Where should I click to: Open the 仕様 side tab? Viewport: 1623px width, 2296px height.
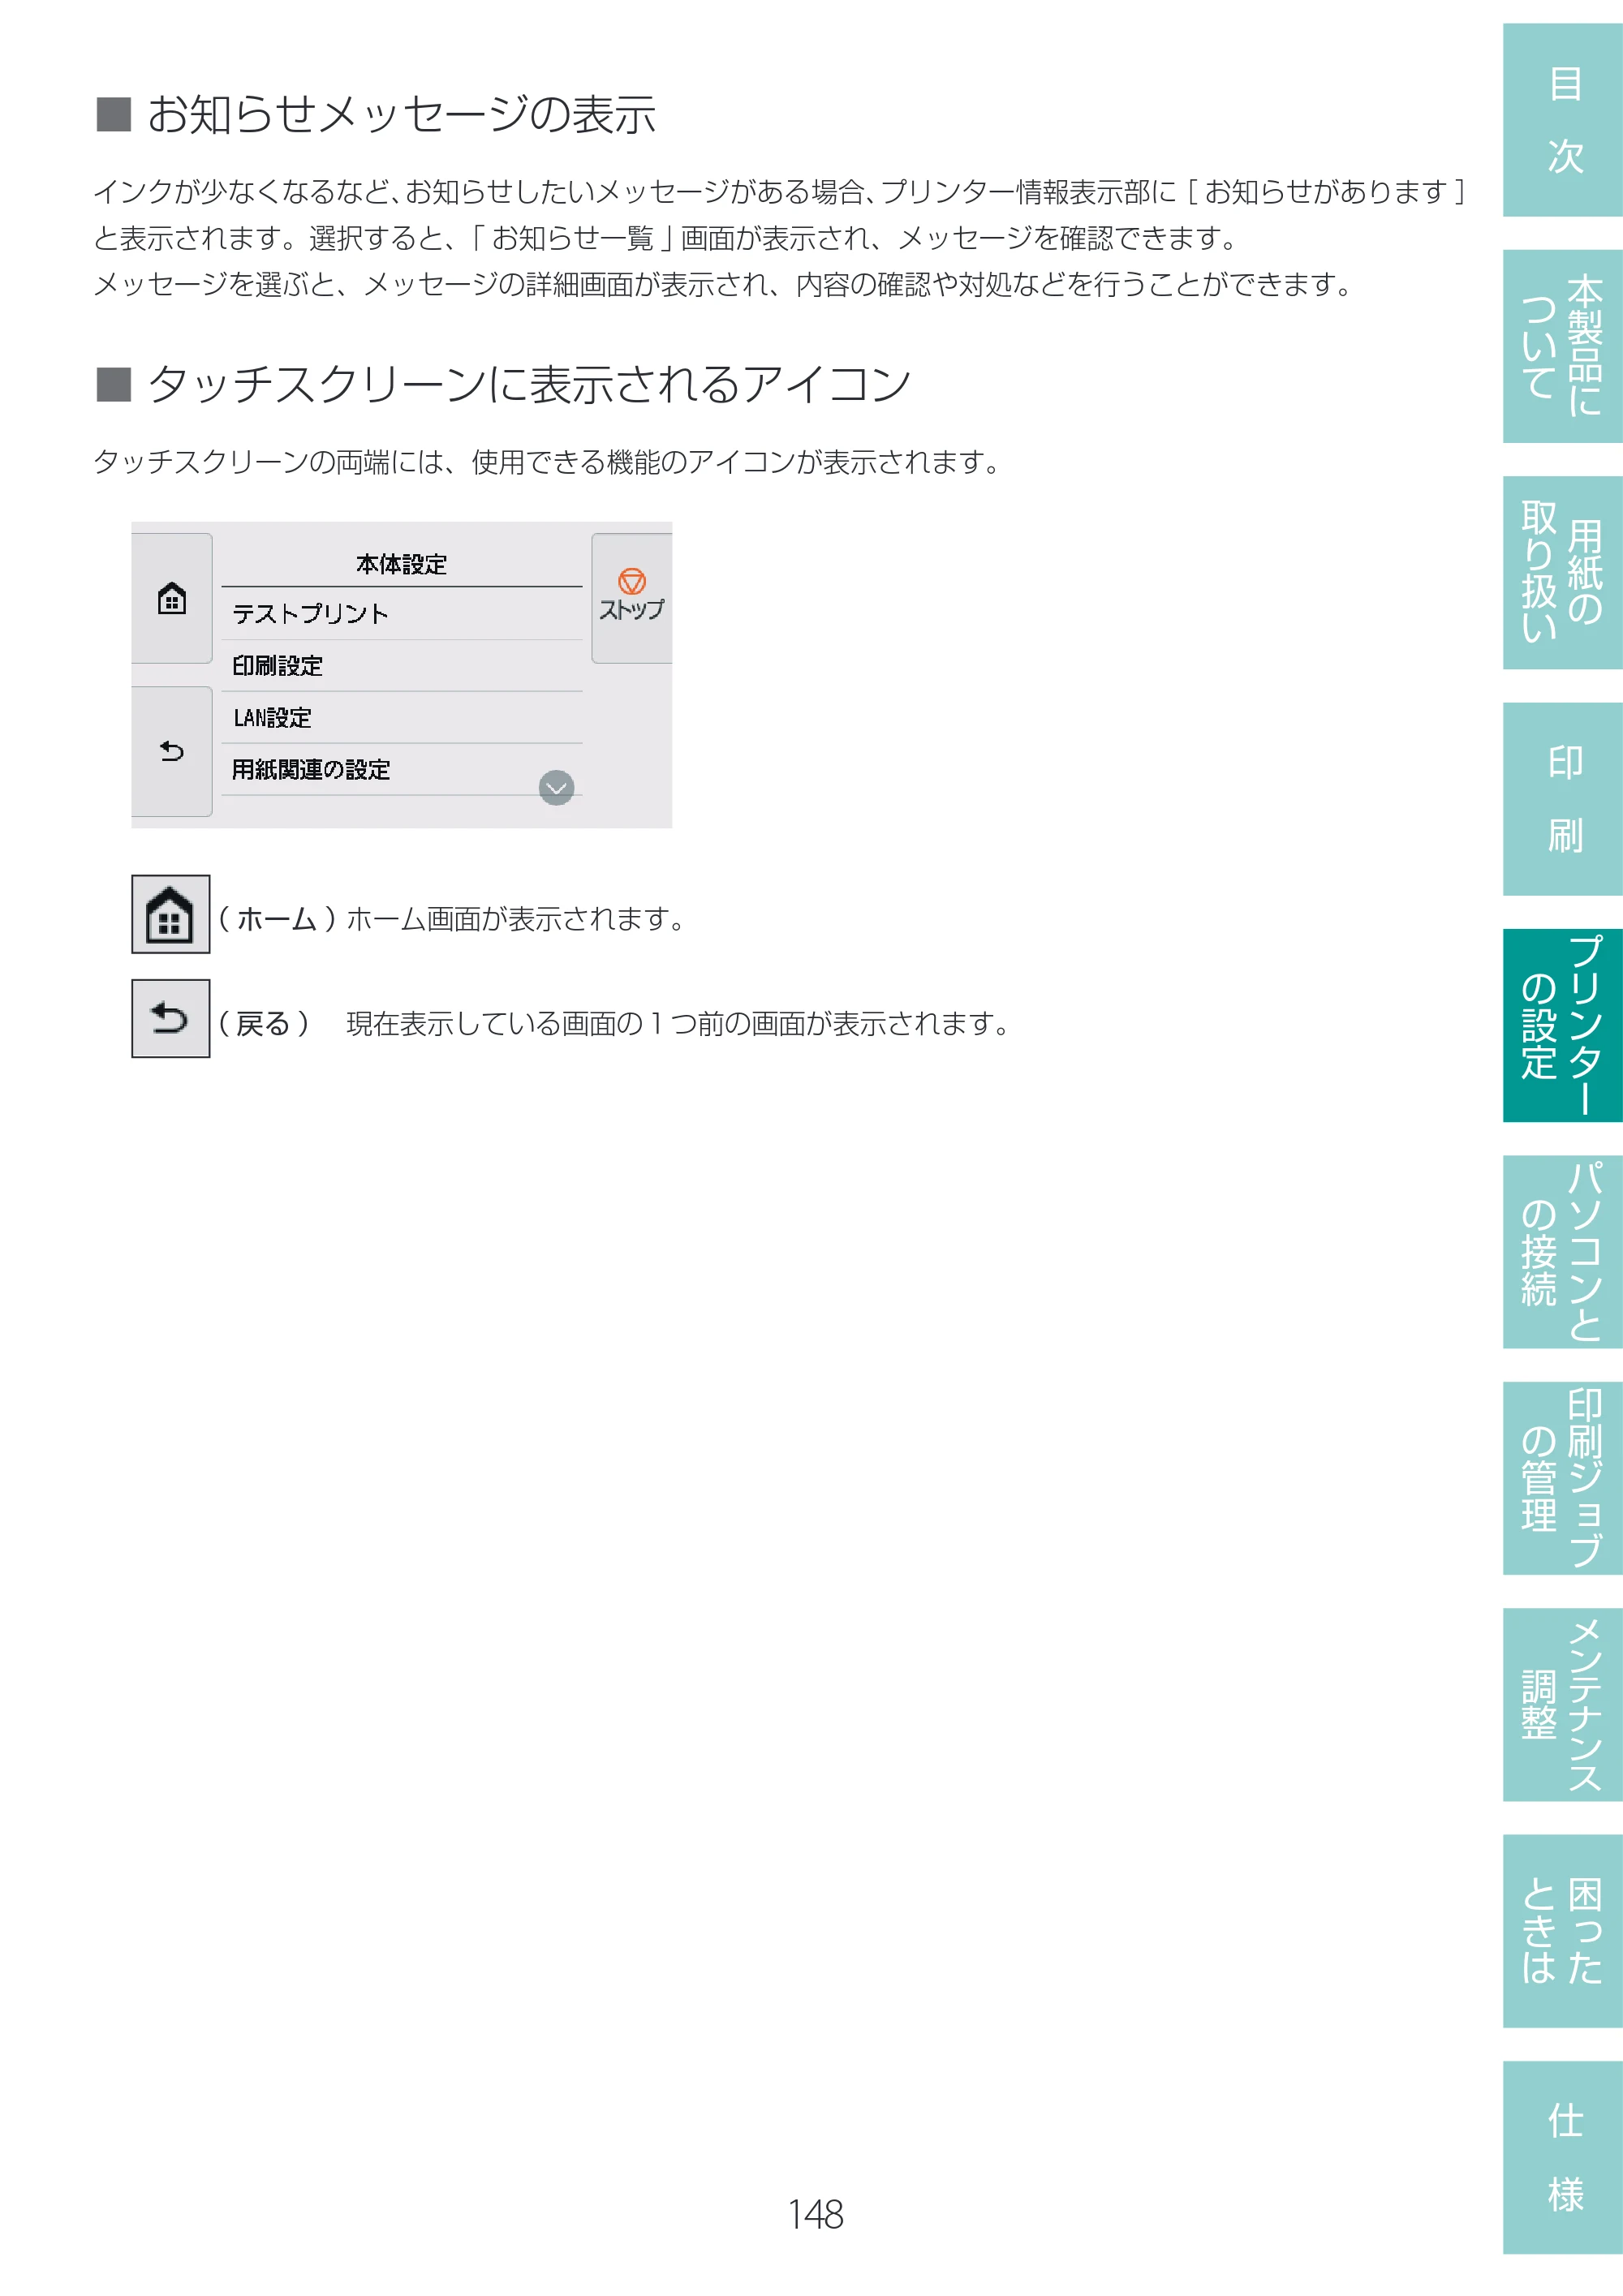1563,2157
